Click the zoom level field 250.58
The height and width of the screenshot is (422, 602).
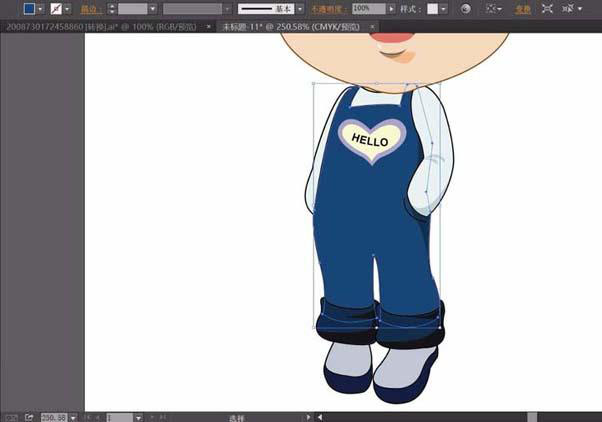click(x=54, y=417)
